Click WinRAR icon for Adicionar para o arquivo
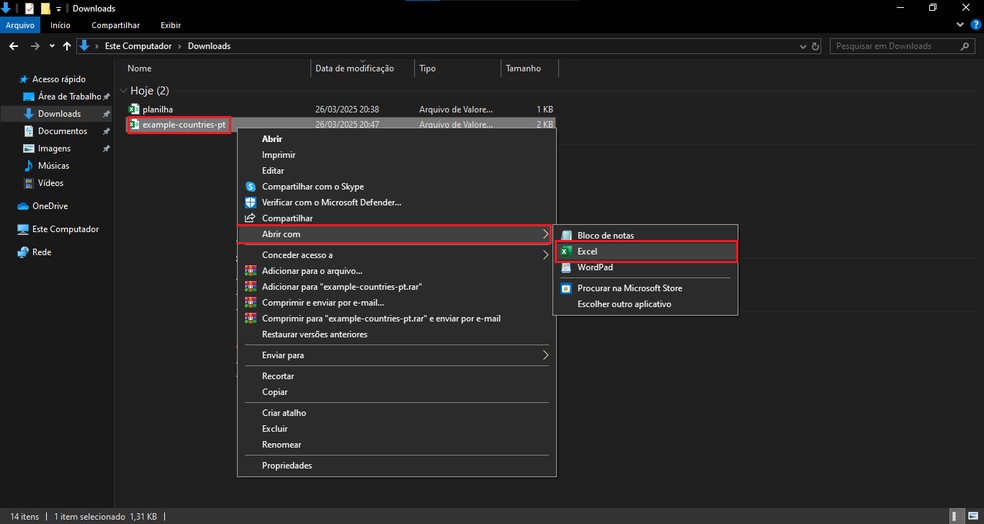The width and height of the screenshot is (984, 524). coord(250,271)
